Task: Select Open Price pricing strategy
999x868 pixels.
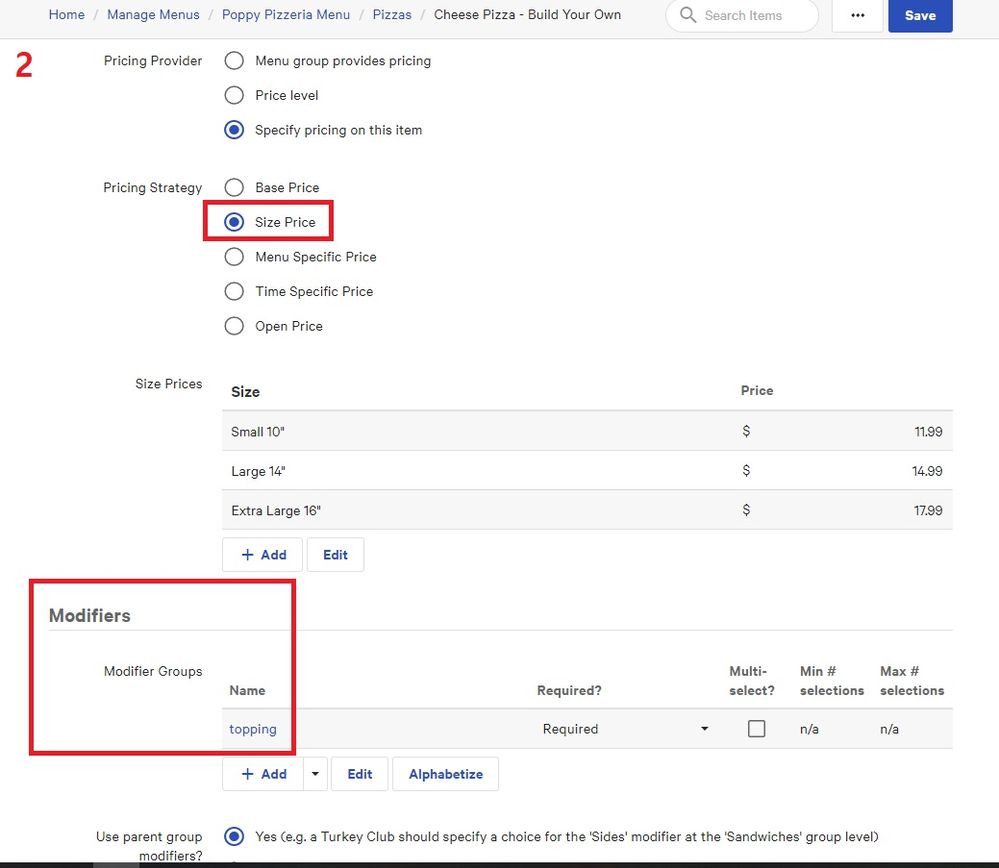Action: 234,326
